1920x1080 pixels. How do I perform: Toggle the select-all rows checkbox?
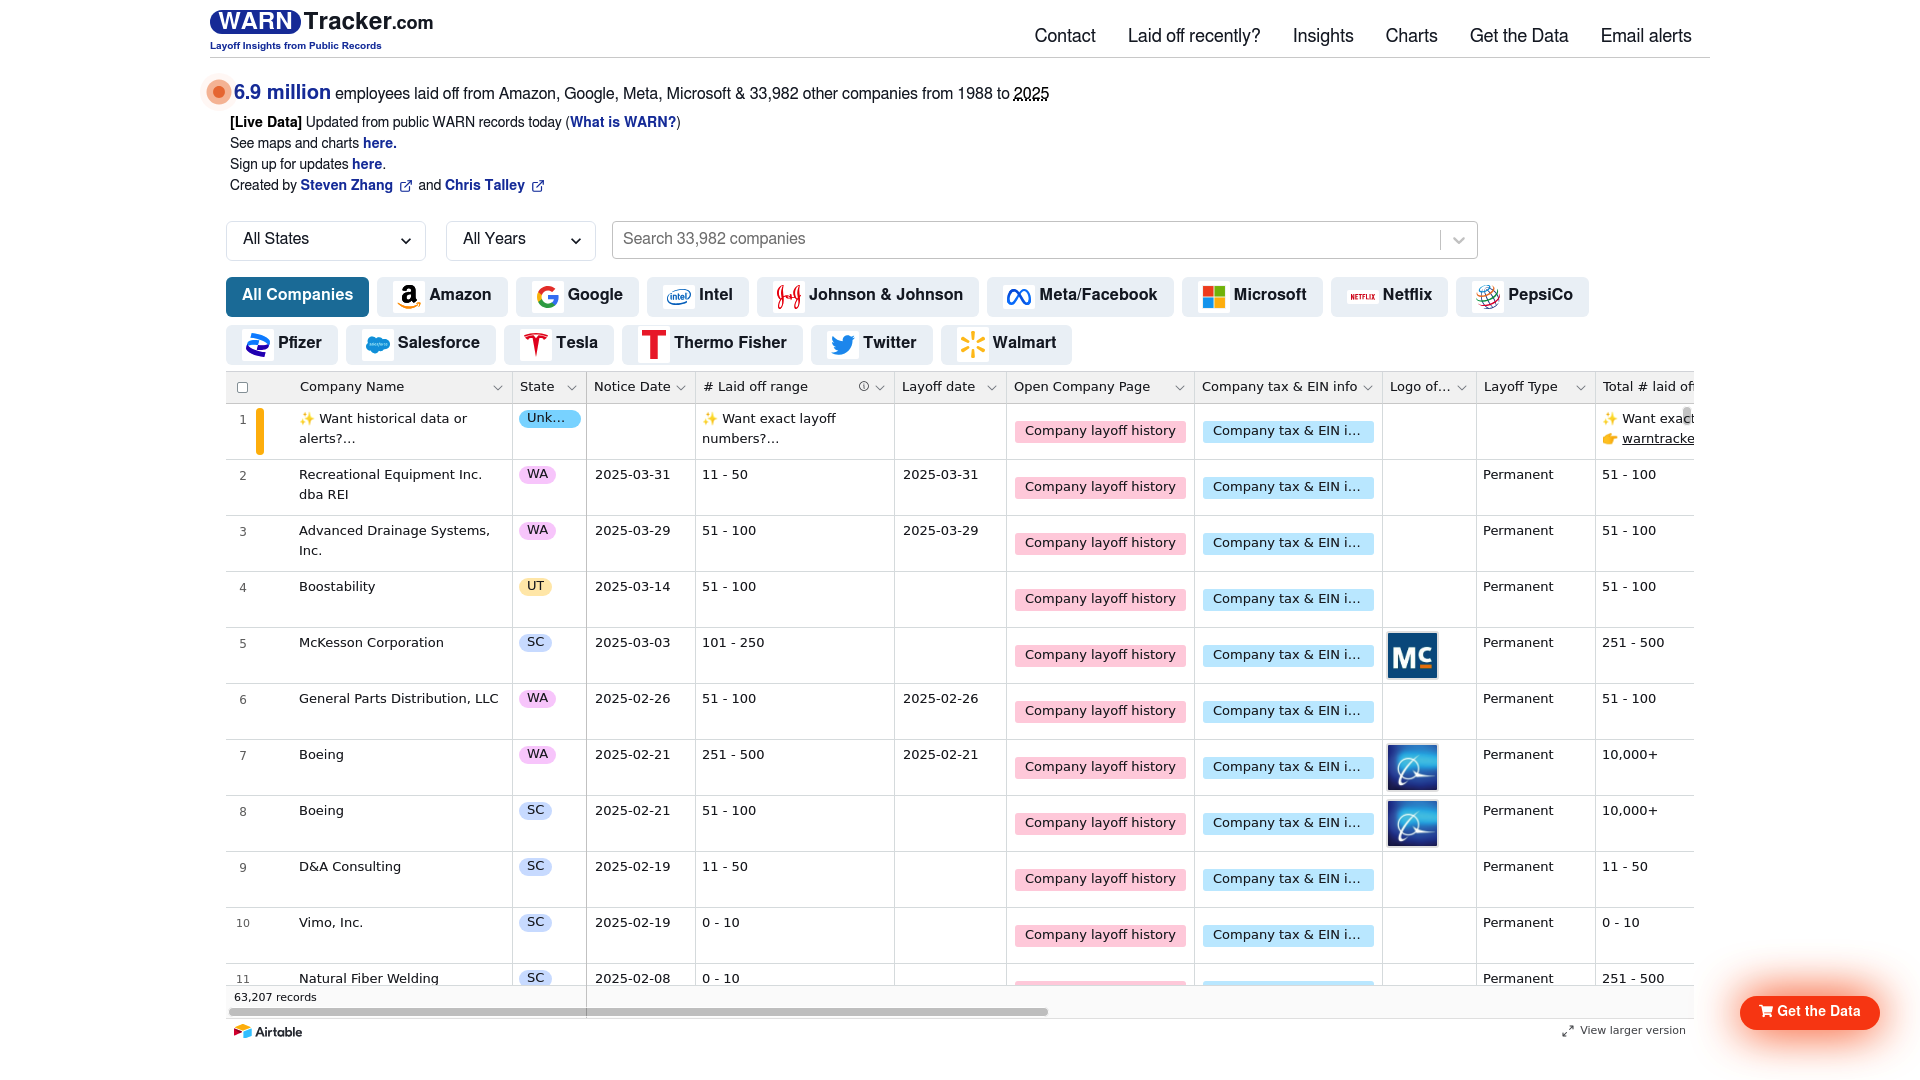(x=242, y=388)
